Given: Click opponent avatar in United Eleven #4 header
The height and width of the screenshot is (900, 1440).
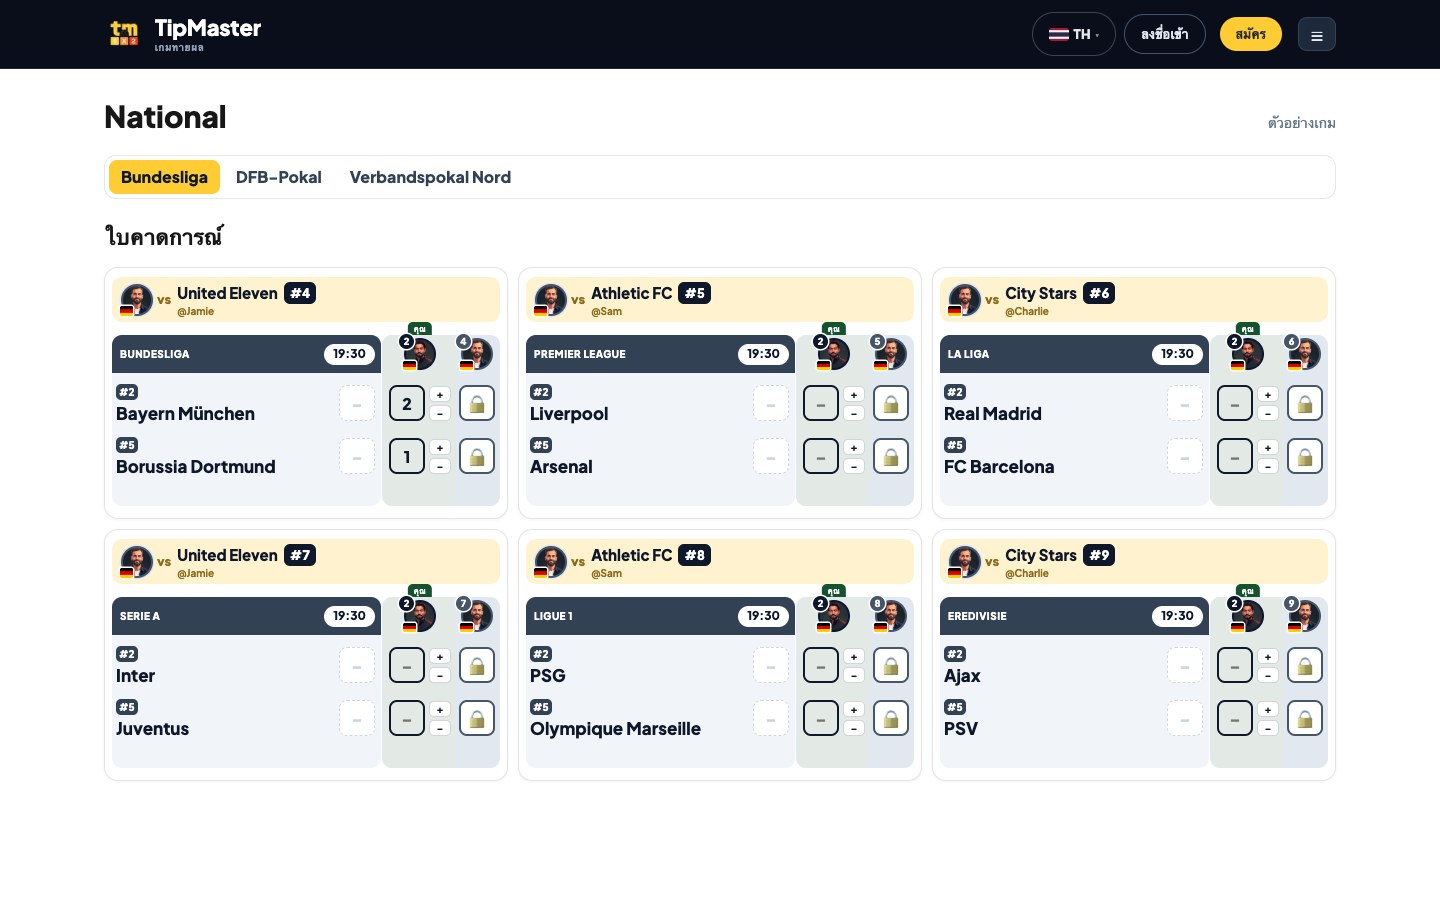Looking at the screenshot, I should (136, 299).
